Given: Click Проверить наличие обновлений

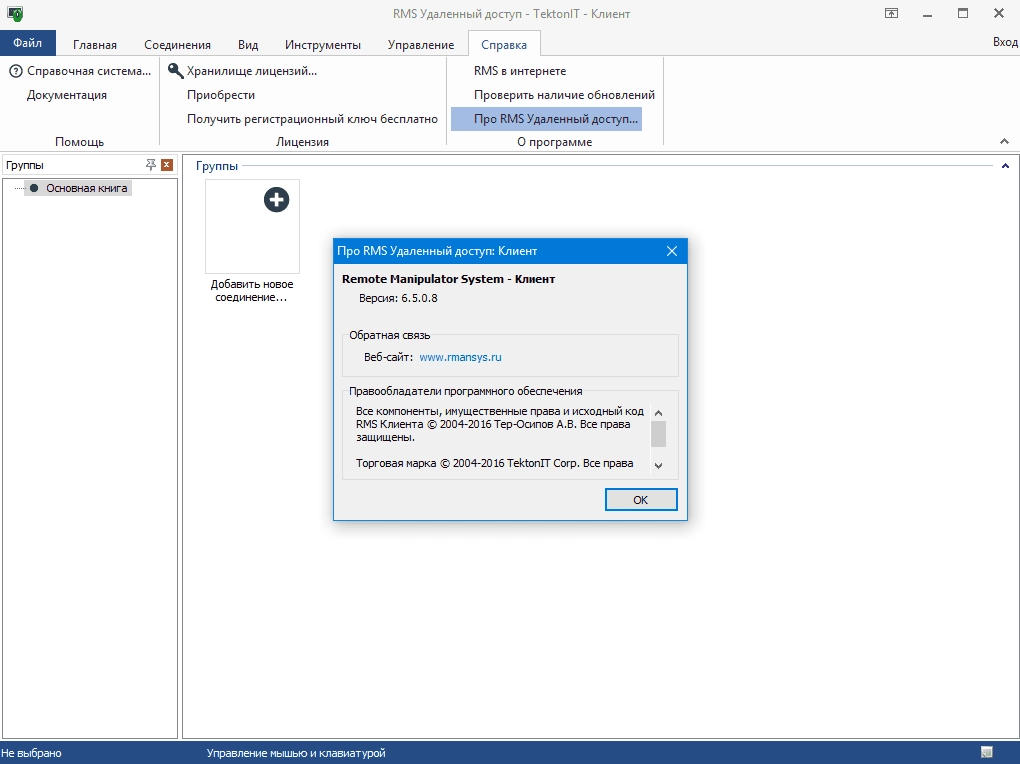Looking at the screenshot, I should click(x=564, y=95).
